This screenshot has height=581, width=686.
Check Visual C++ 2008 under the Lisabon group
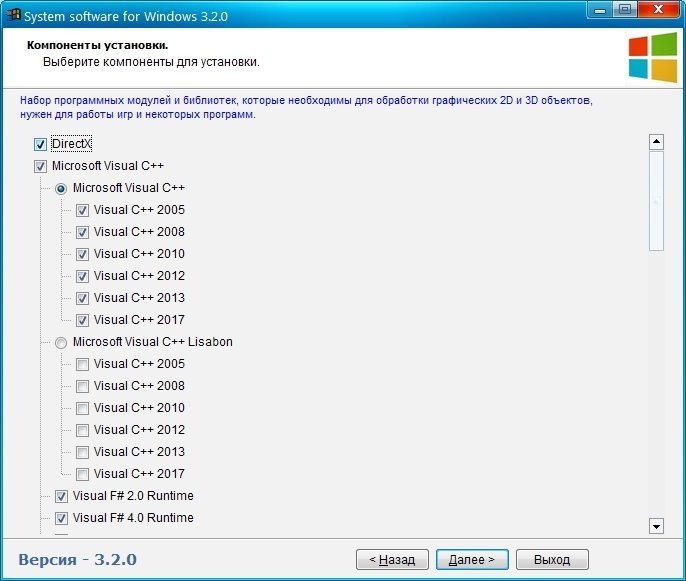point(82,386)
